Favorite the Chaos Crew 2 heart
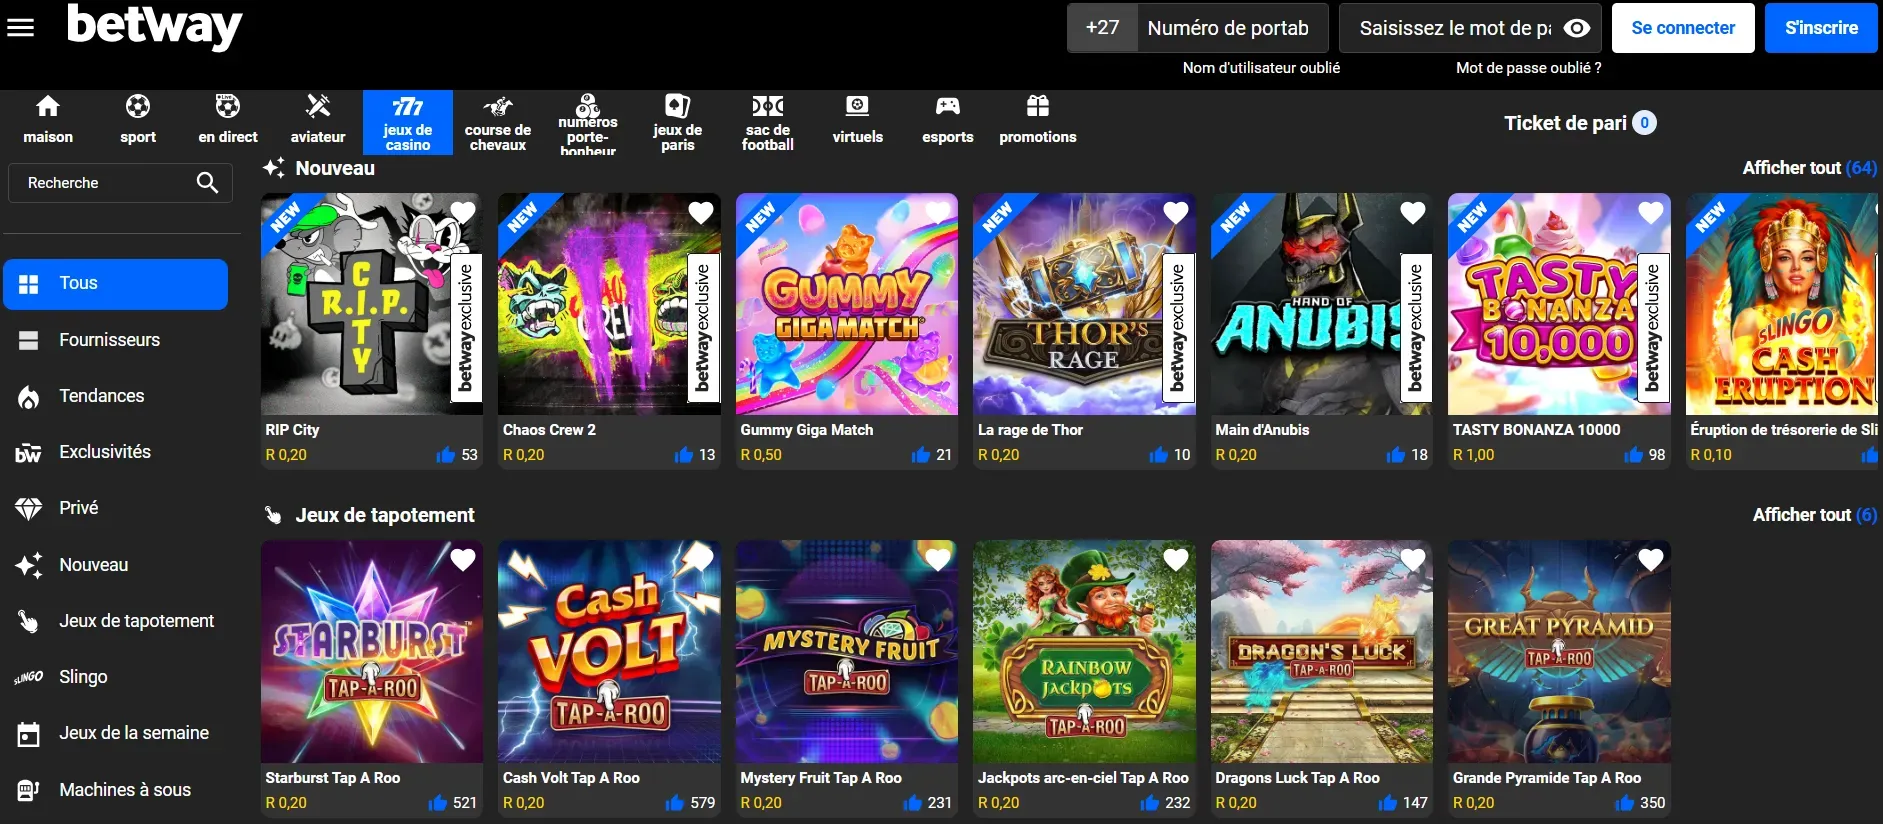Image resolution: width=1883 pixels, height=824 pixels. 701,212
